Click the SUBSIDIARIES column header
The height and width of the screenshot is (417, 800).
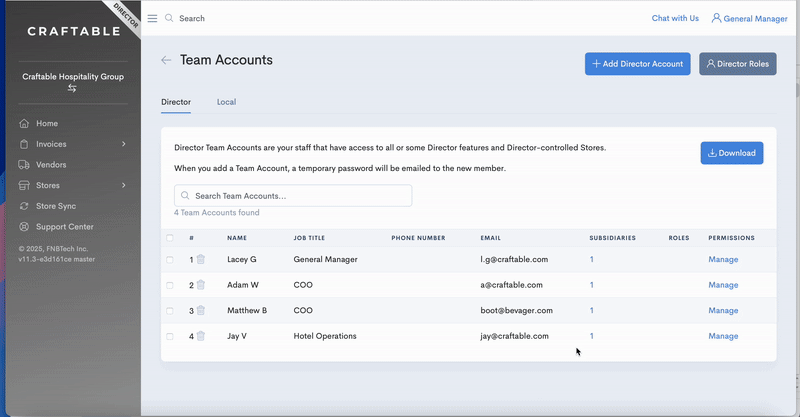point(613,238)
